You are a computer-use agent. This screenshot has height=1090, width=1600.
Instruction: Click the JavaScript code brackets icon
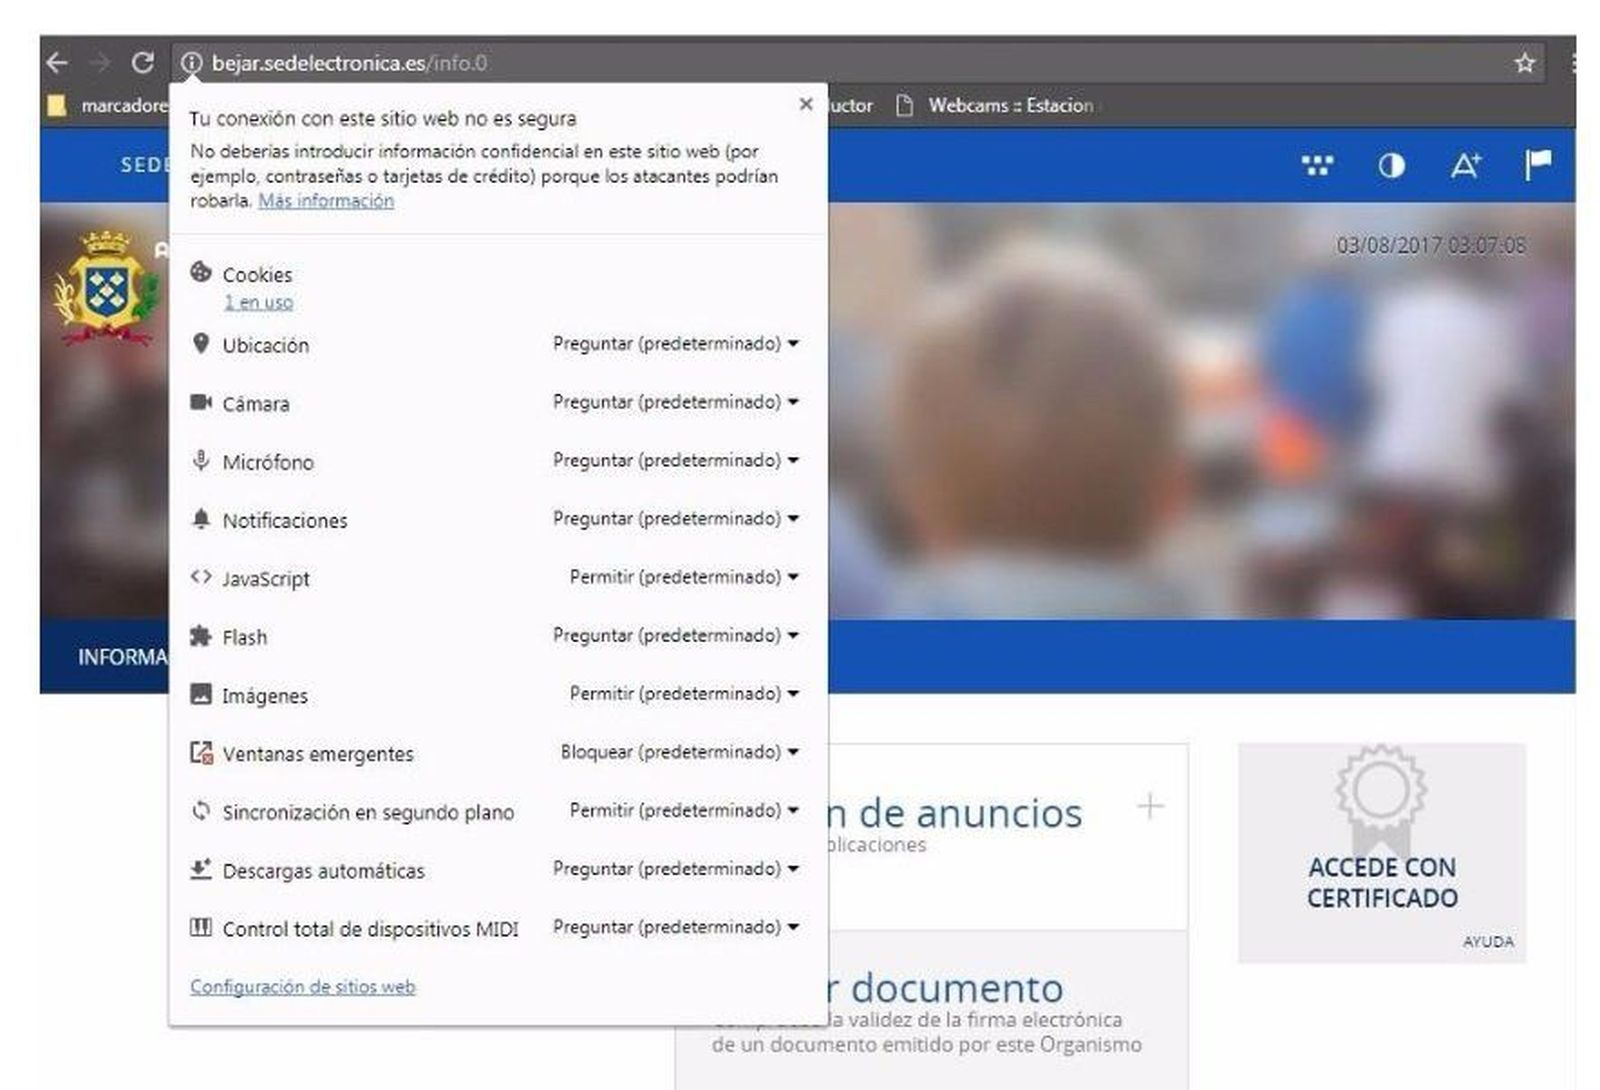pos(203,577)
